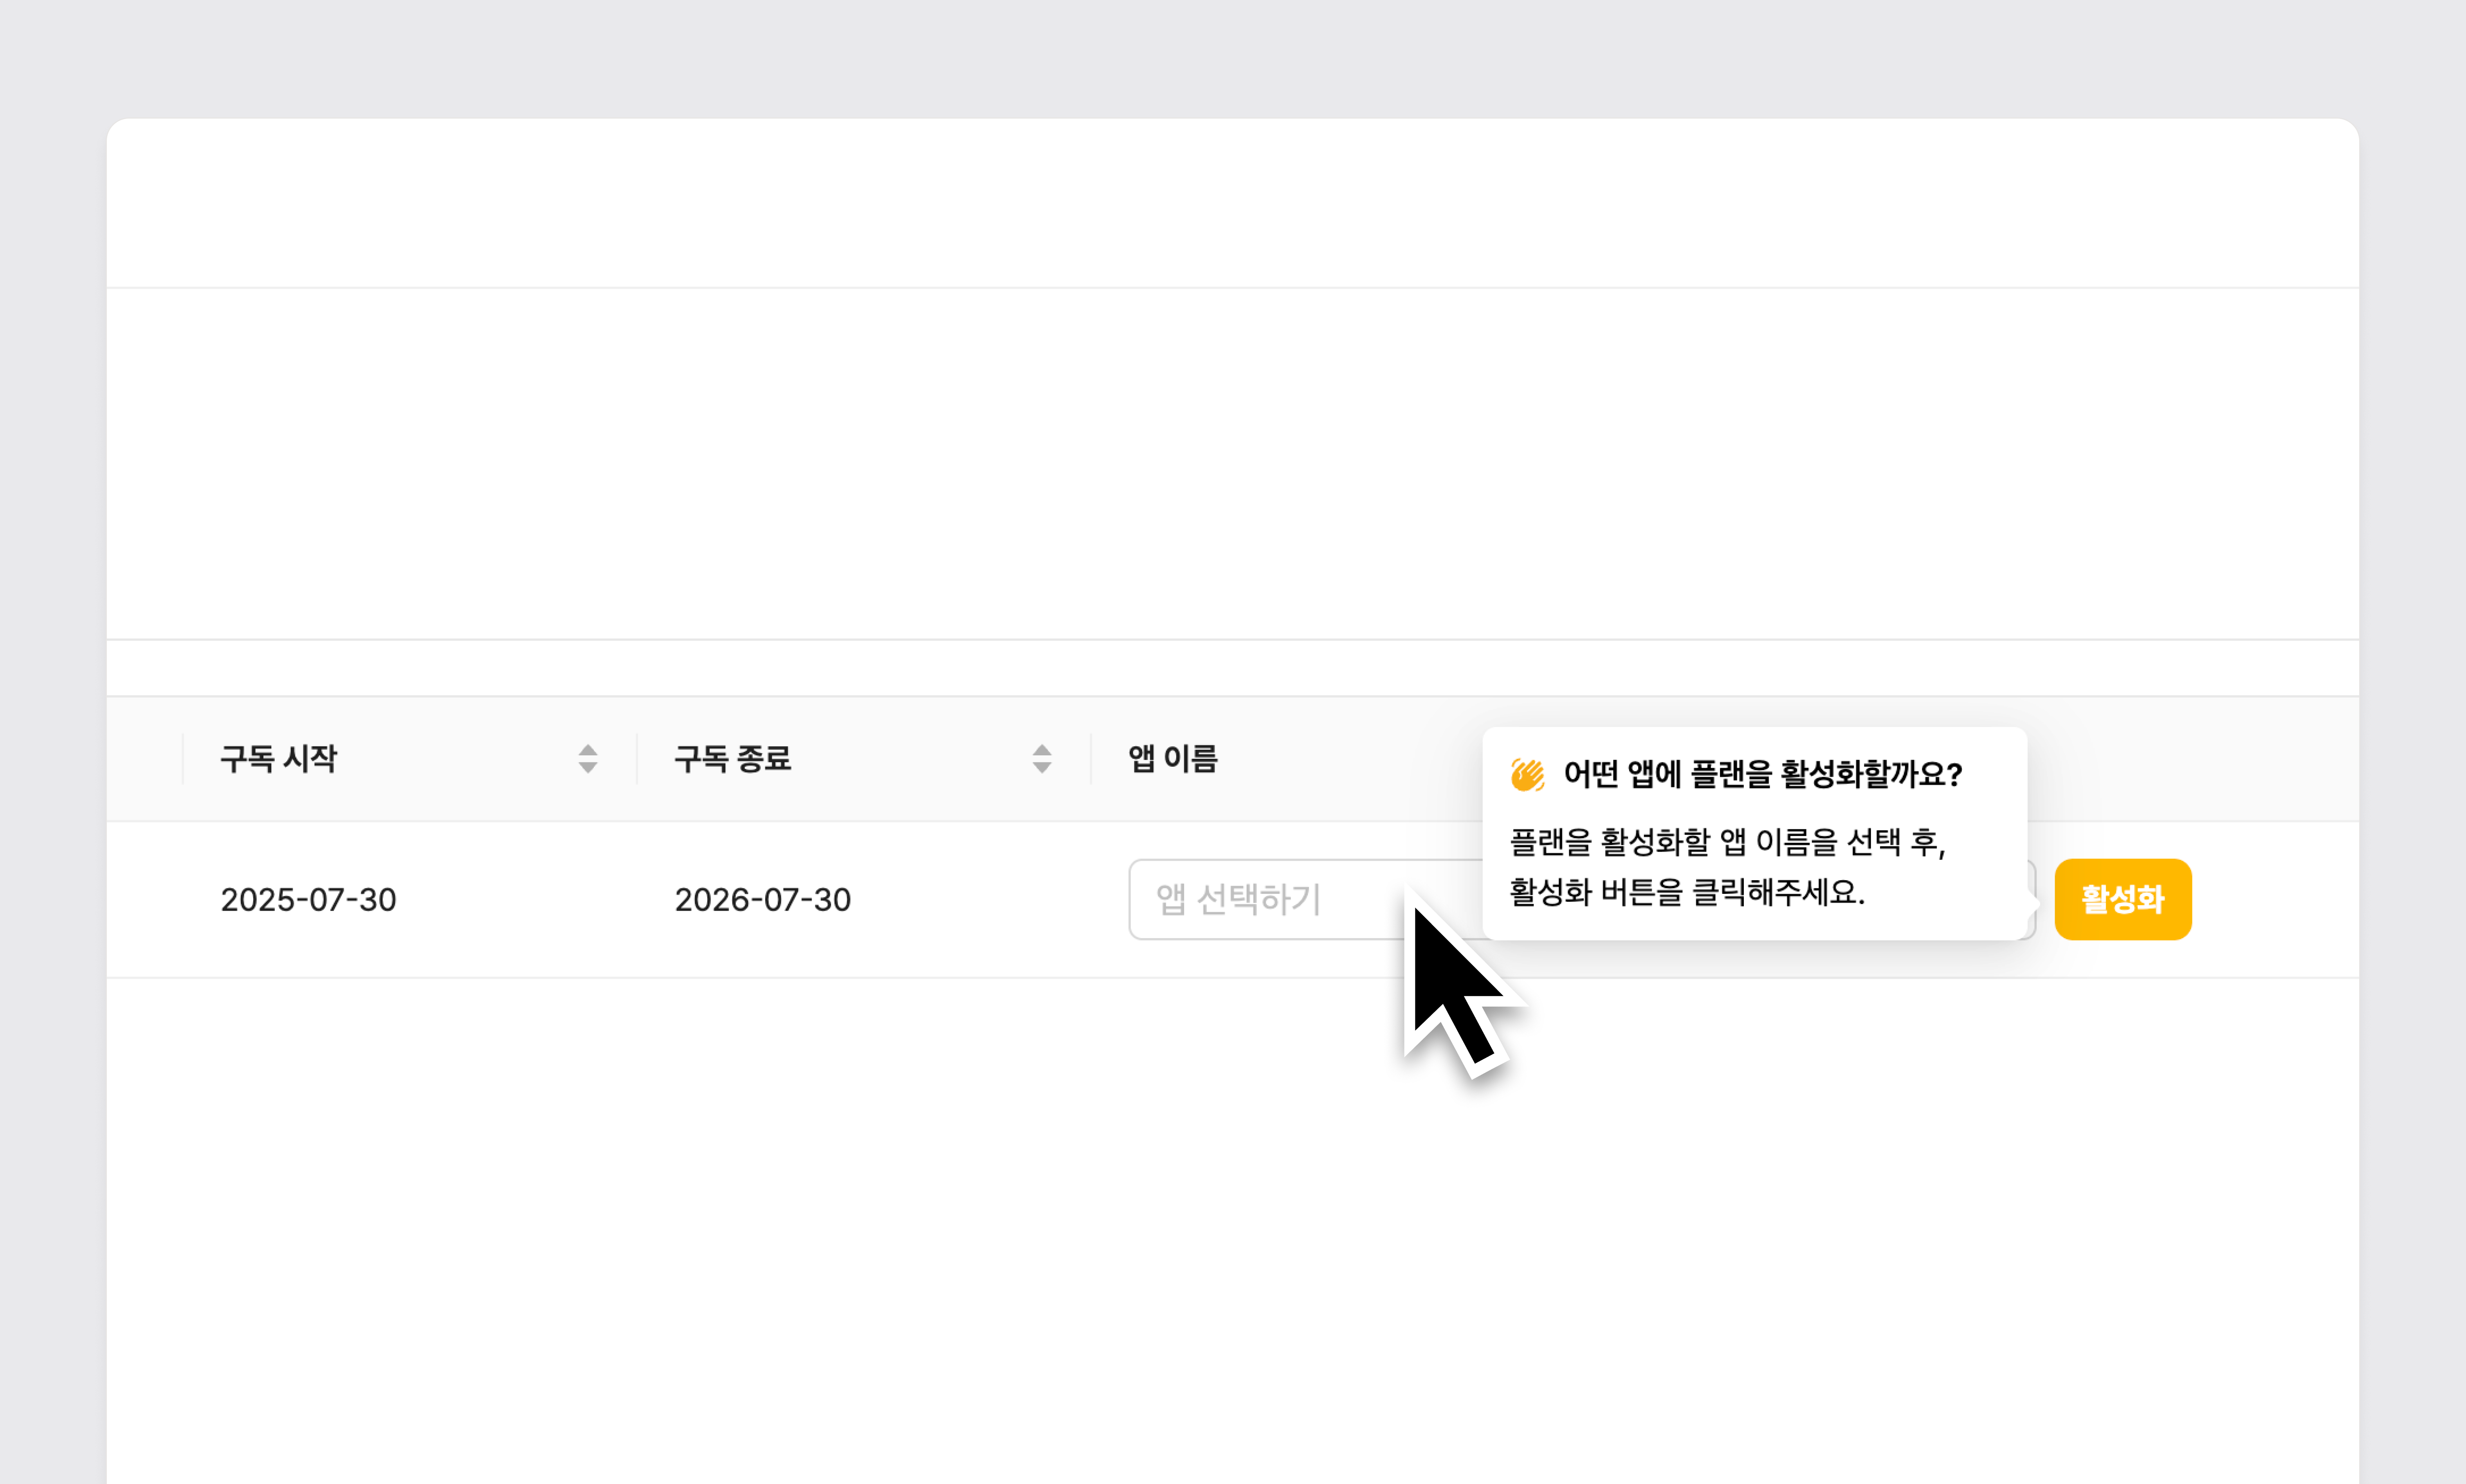The width and height of the screenshot is (2466, 1484).
Task: Click divider left of 구독 시작 header
Action: coord(183,759)
